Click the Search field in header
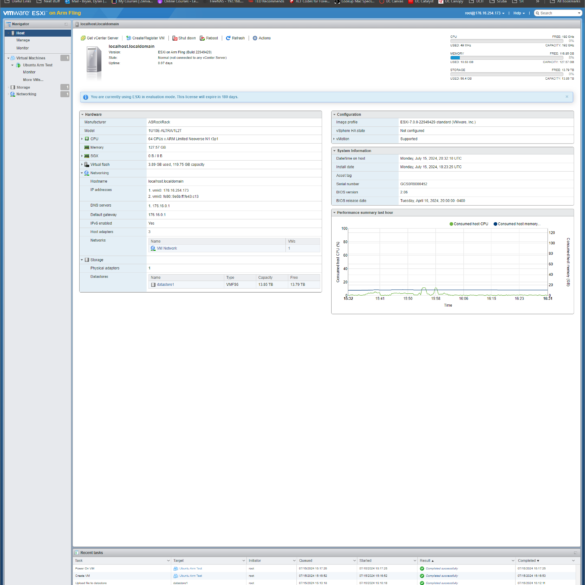The width and height of the screenshot is (585, 585). click(558, 13)
